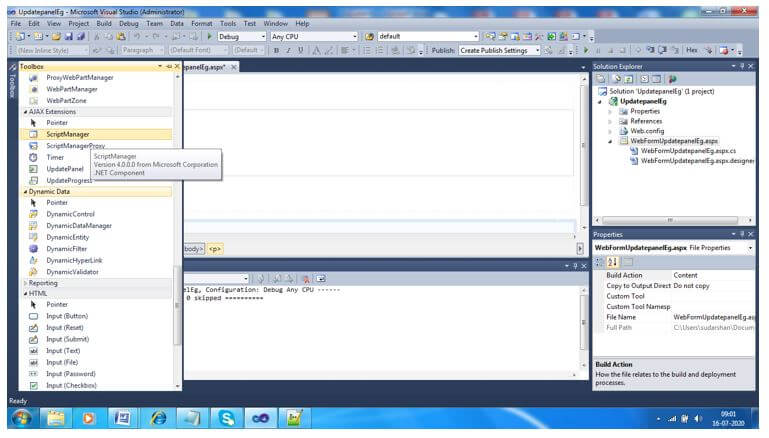Click the Start Debugging green arrow

[x=210, y=36]
